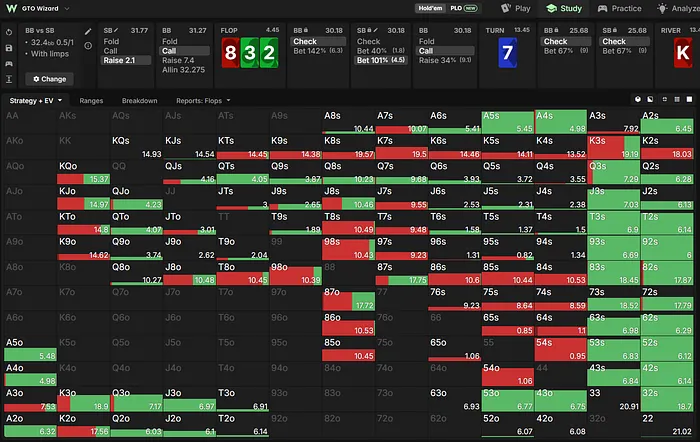
Task: Click the pencil edit icon beside BB vs SB
Action: point(88,31)
